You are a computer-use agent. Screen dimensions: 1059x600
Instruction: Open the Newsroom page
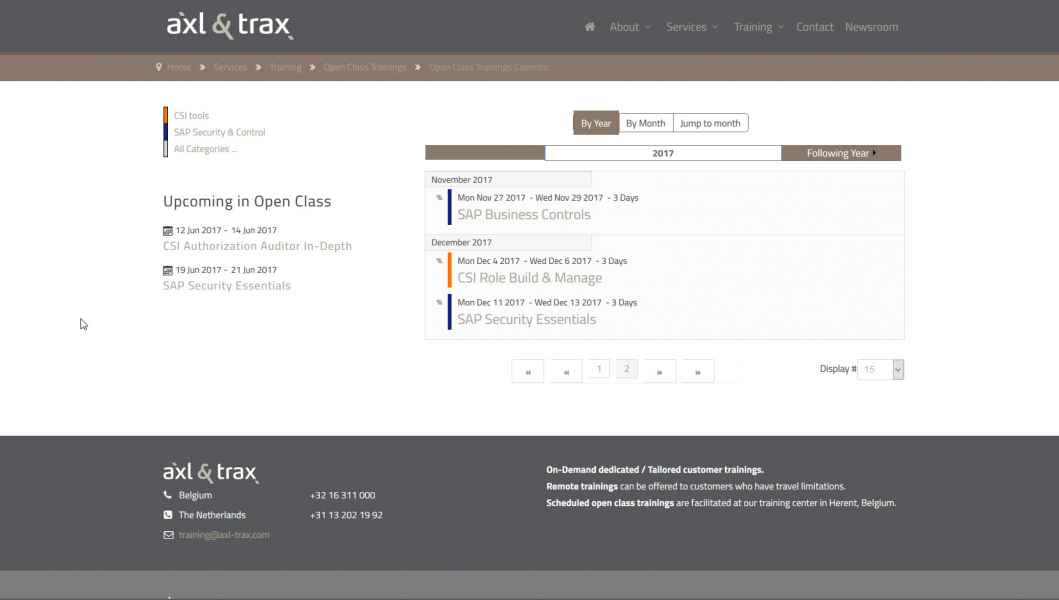[x=871, y=27]
